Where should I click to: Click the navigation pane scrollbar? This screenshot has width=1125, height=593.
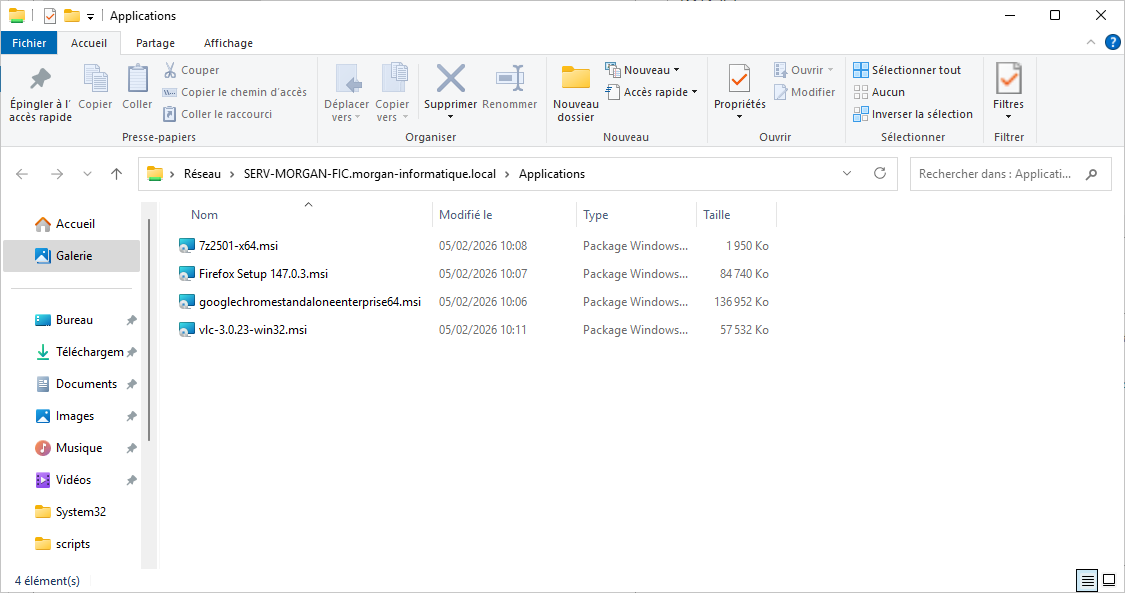149,330
